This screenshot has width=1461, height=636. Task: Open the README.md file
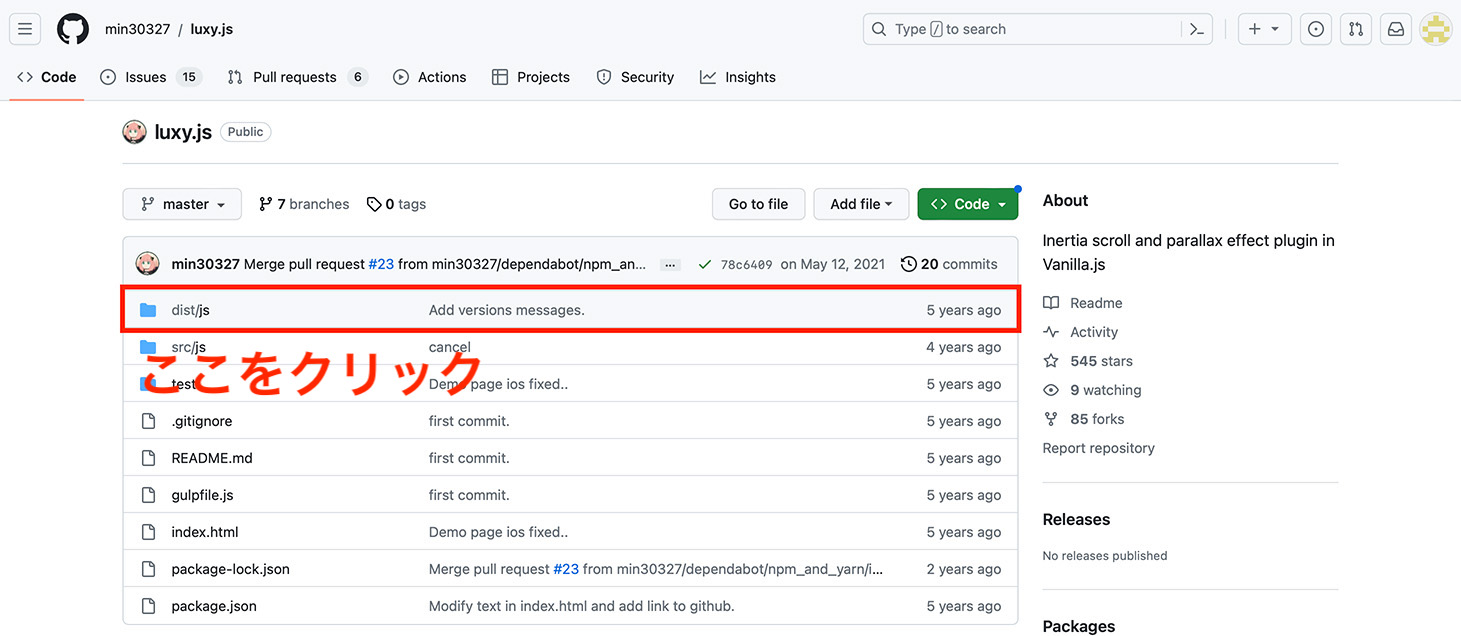tap(212, 458)
